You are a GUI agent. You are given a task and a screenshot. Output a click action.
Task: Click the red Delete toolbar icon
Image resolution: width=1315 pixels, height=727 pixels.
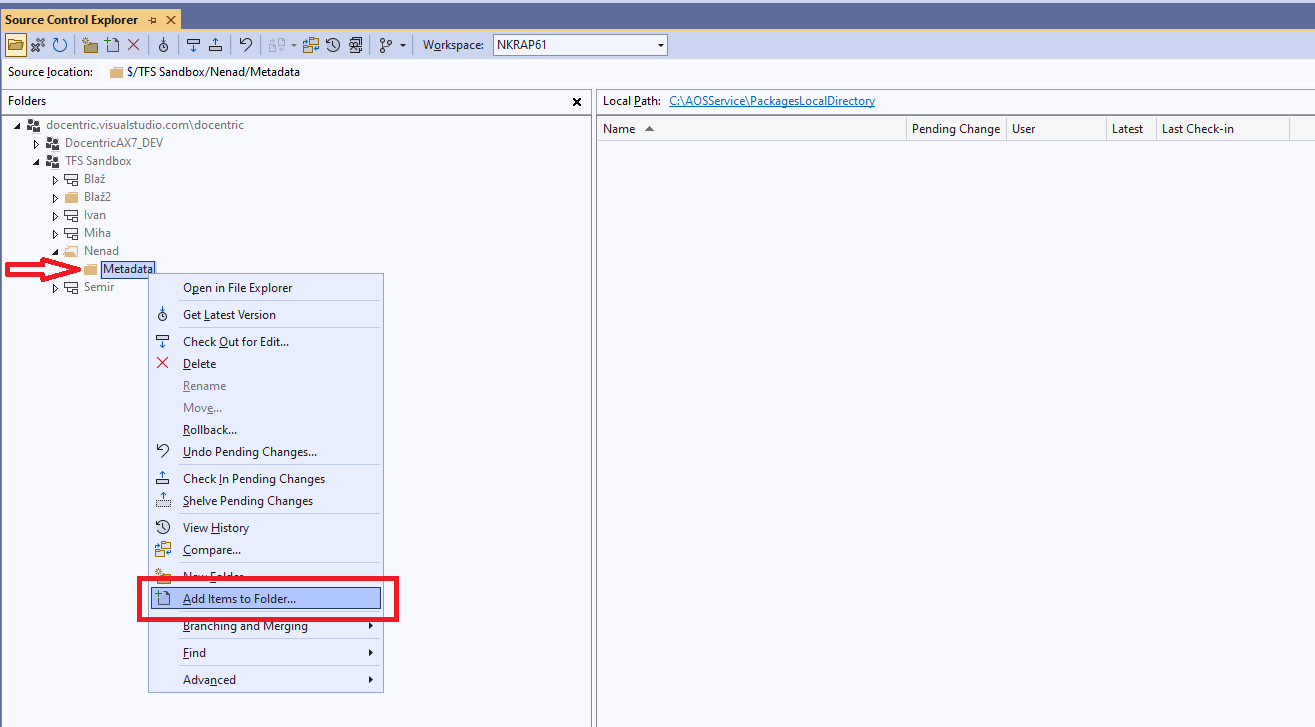(x=133, y=45)
